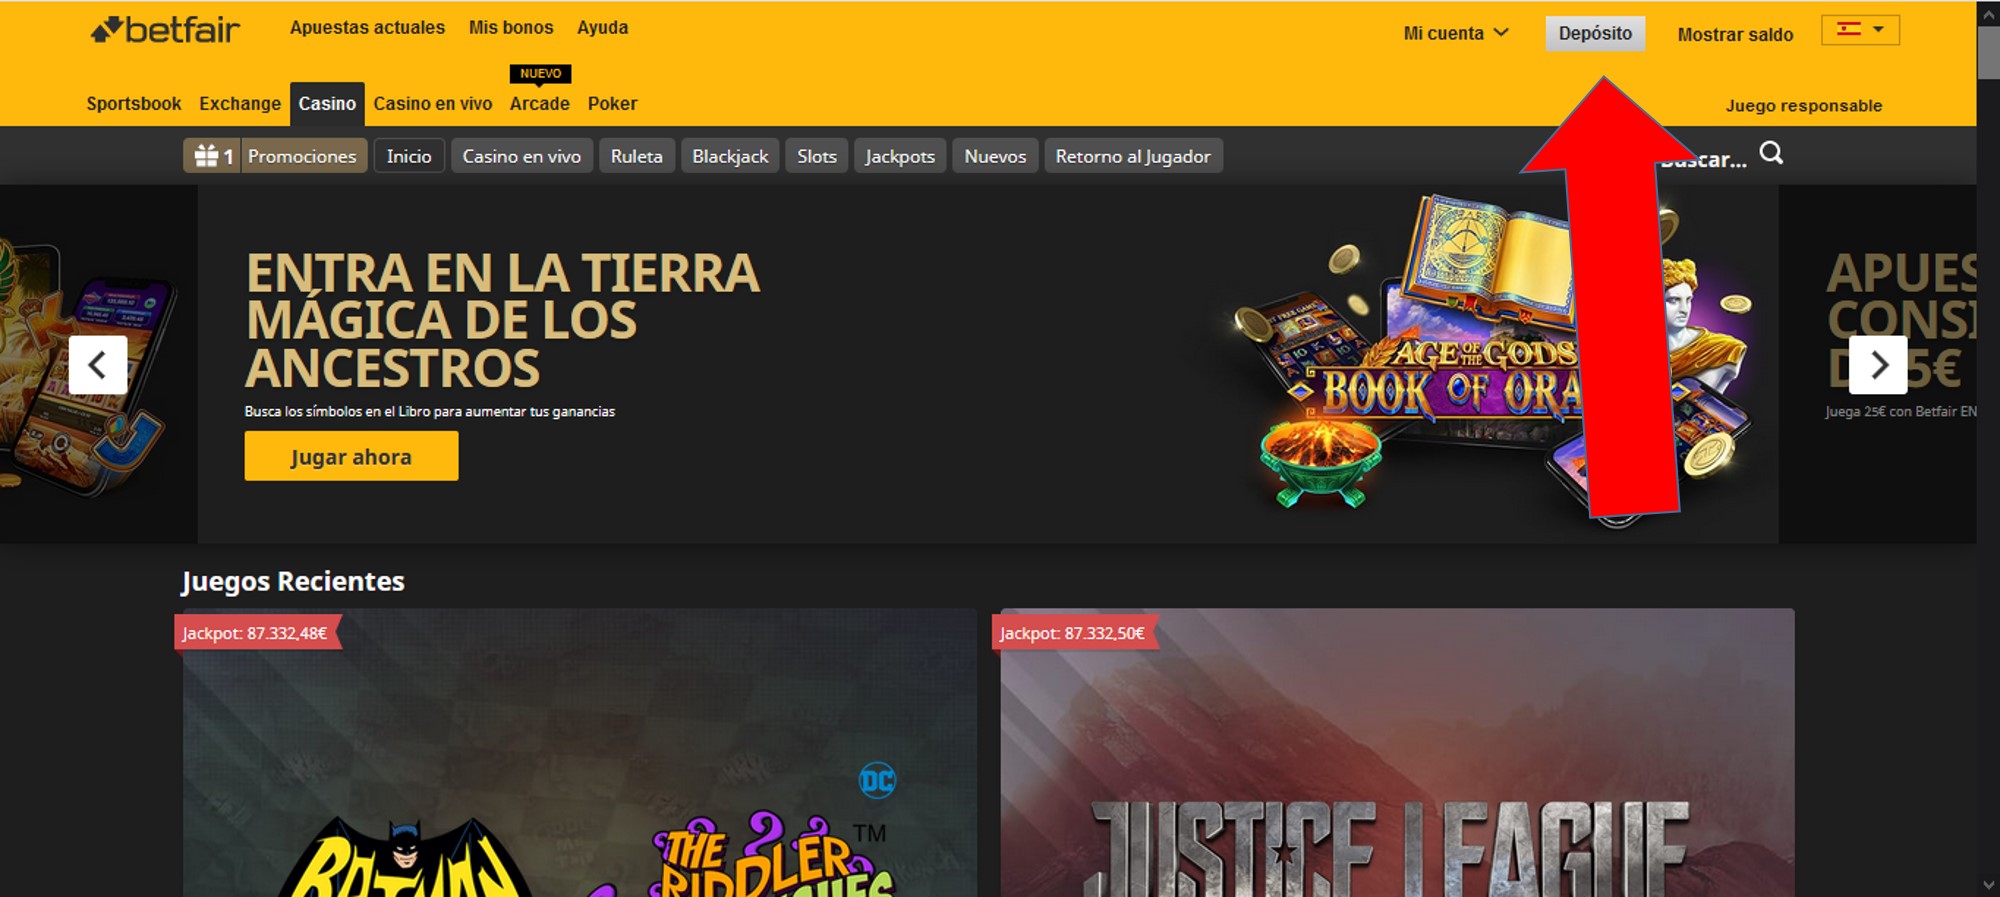Go to next banner slide arrow
The width and height of the screenshot is (2000, 897).
tap(1878, 365)
